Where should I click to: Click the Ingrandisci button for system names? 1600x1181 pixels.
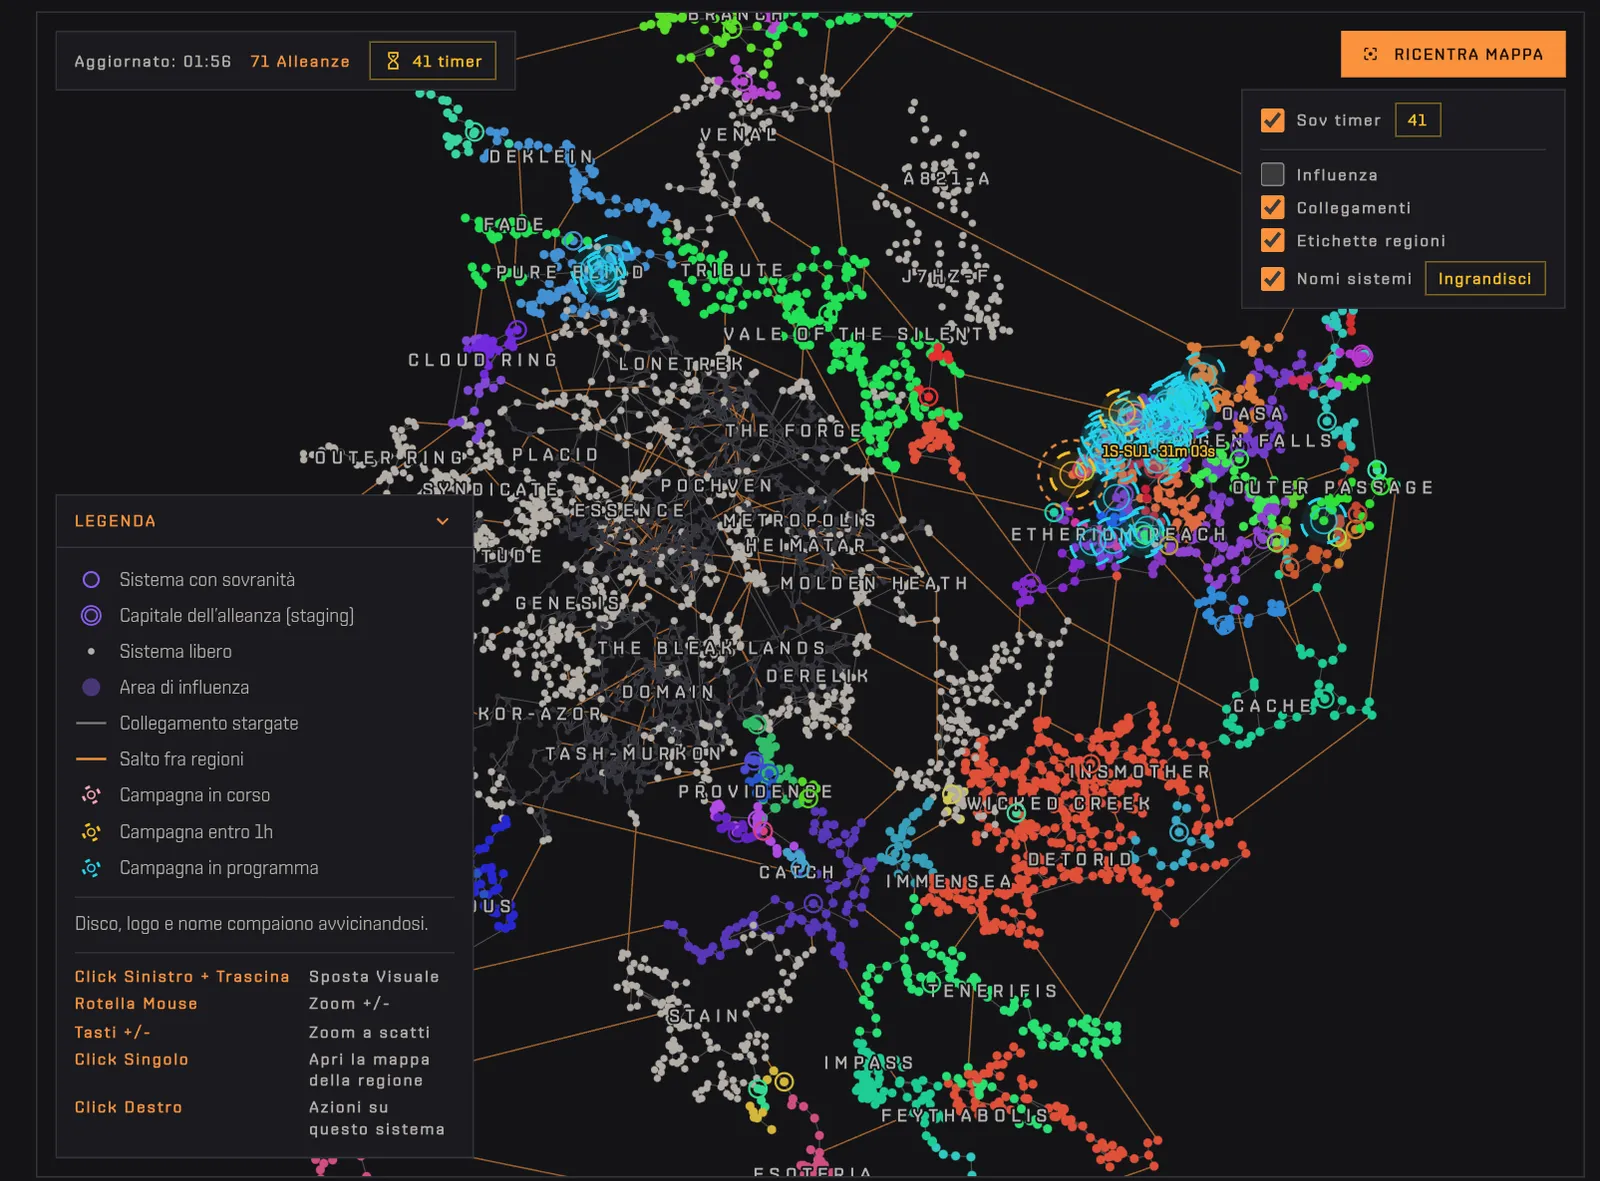[1485, 278]
